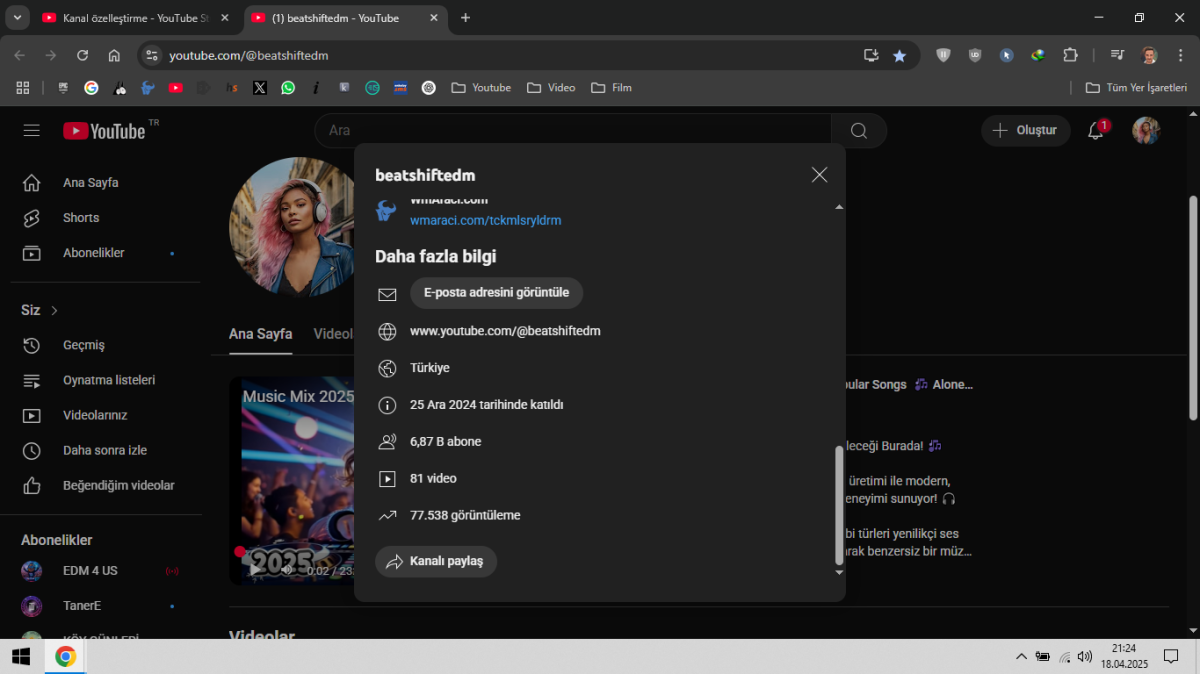This screenshot has width=1200, height=674.
Task: Open the X (Twitter) bookmark
Action: point(260,88)
